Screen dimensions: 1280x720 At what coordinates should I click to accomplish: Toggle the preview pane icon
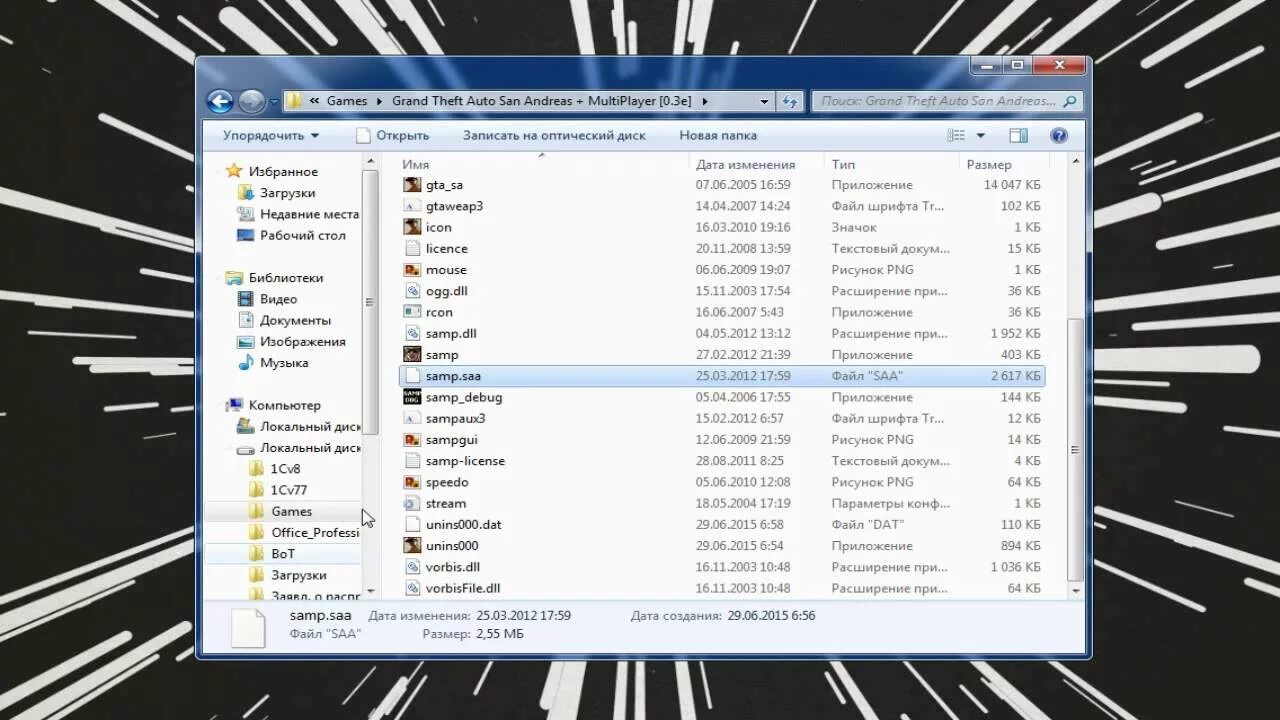point(1018,135)
